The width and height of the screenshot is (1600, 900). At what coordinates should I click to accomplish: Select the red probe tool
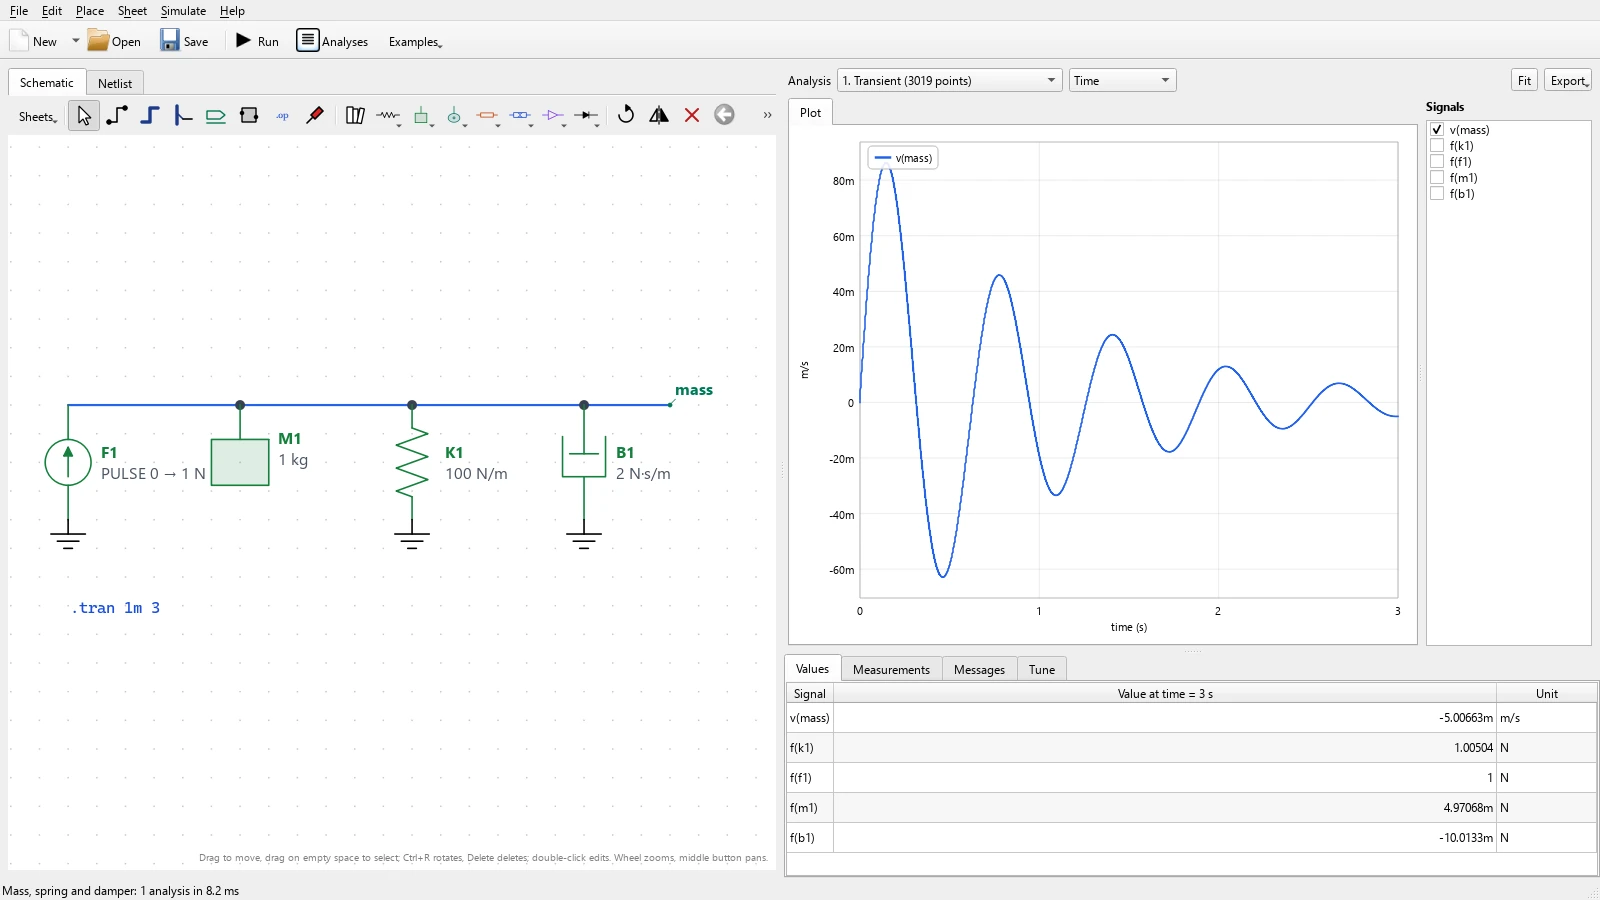pyautogui.click(x=315, y=115)
